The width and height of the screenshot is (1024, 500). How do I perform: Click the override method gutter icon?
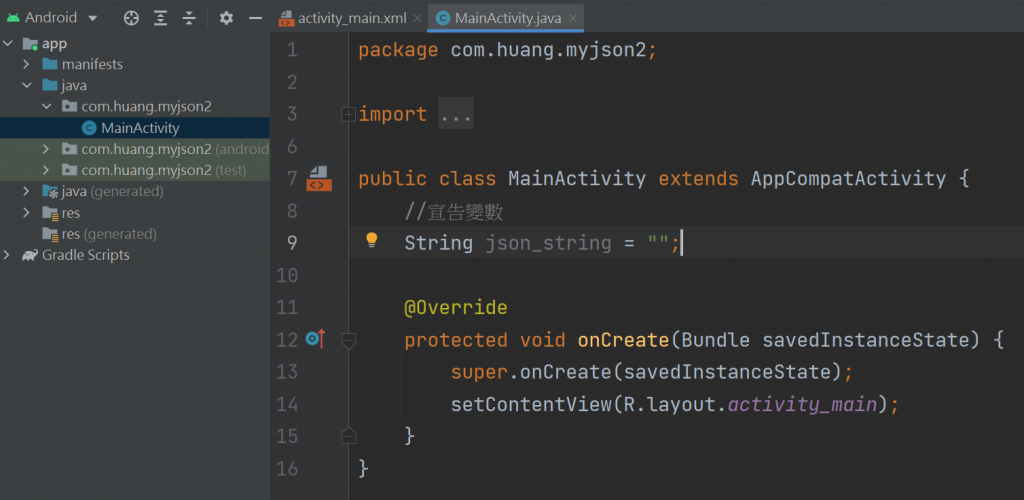(315, 339)
